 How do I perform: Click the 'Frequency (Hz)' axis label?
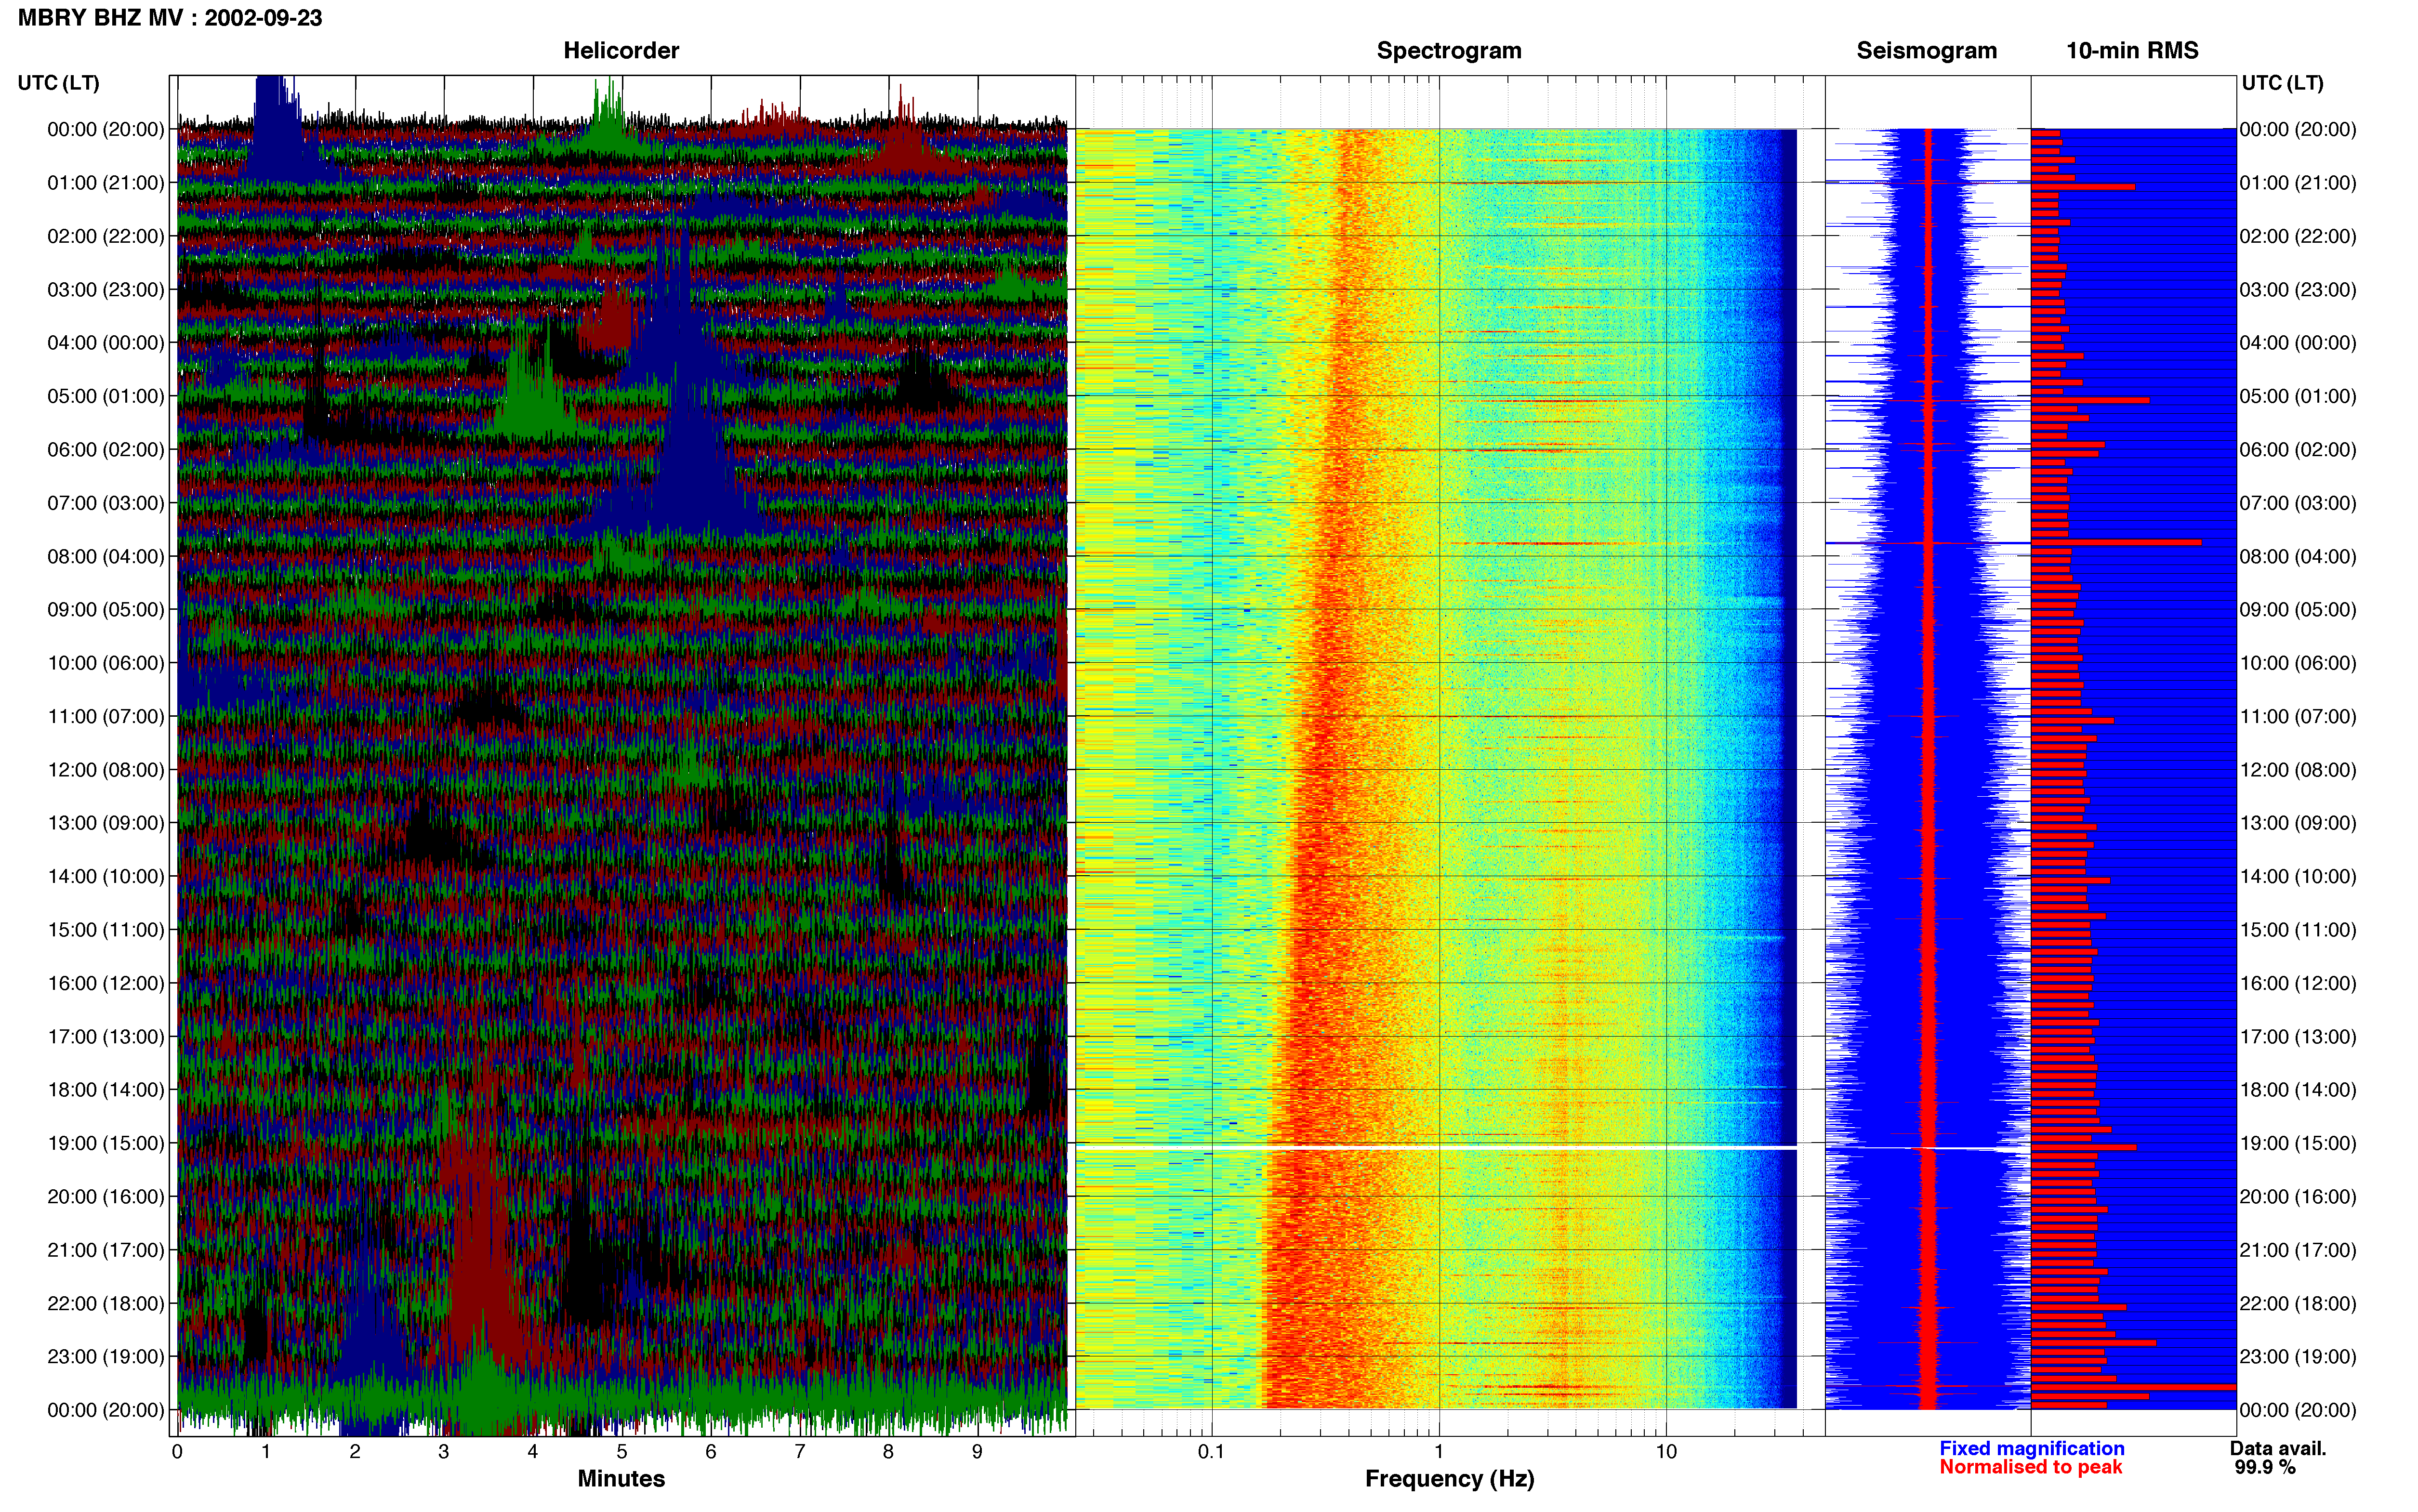click(1449, 1479)
